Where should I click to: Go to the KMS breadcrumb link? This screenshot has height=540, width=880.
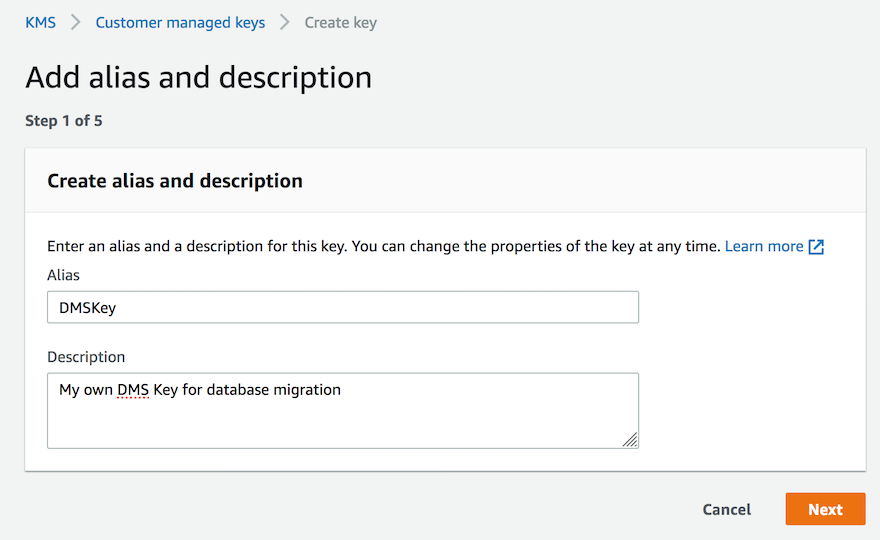pos(41,22)
